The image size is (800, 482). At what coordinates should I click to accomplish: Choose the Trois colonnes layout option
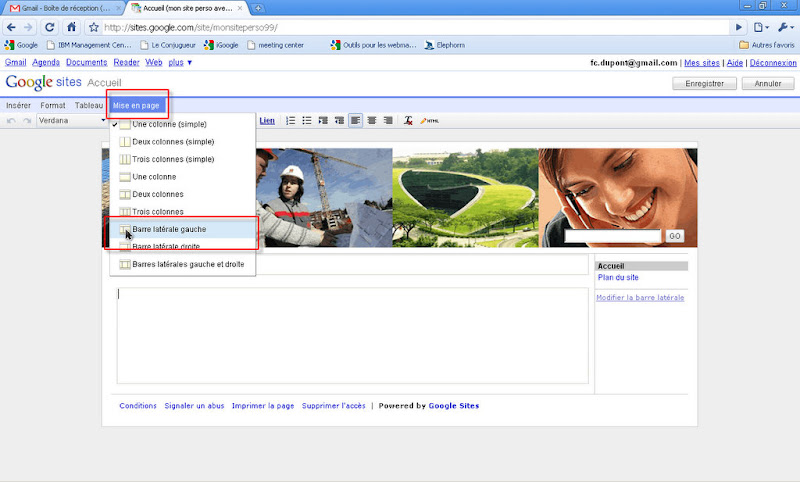point(183,212)
